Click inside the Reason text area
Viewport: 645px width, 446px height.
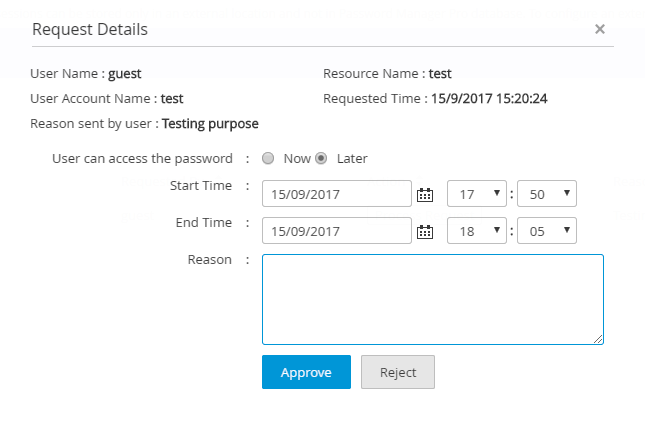433,299
